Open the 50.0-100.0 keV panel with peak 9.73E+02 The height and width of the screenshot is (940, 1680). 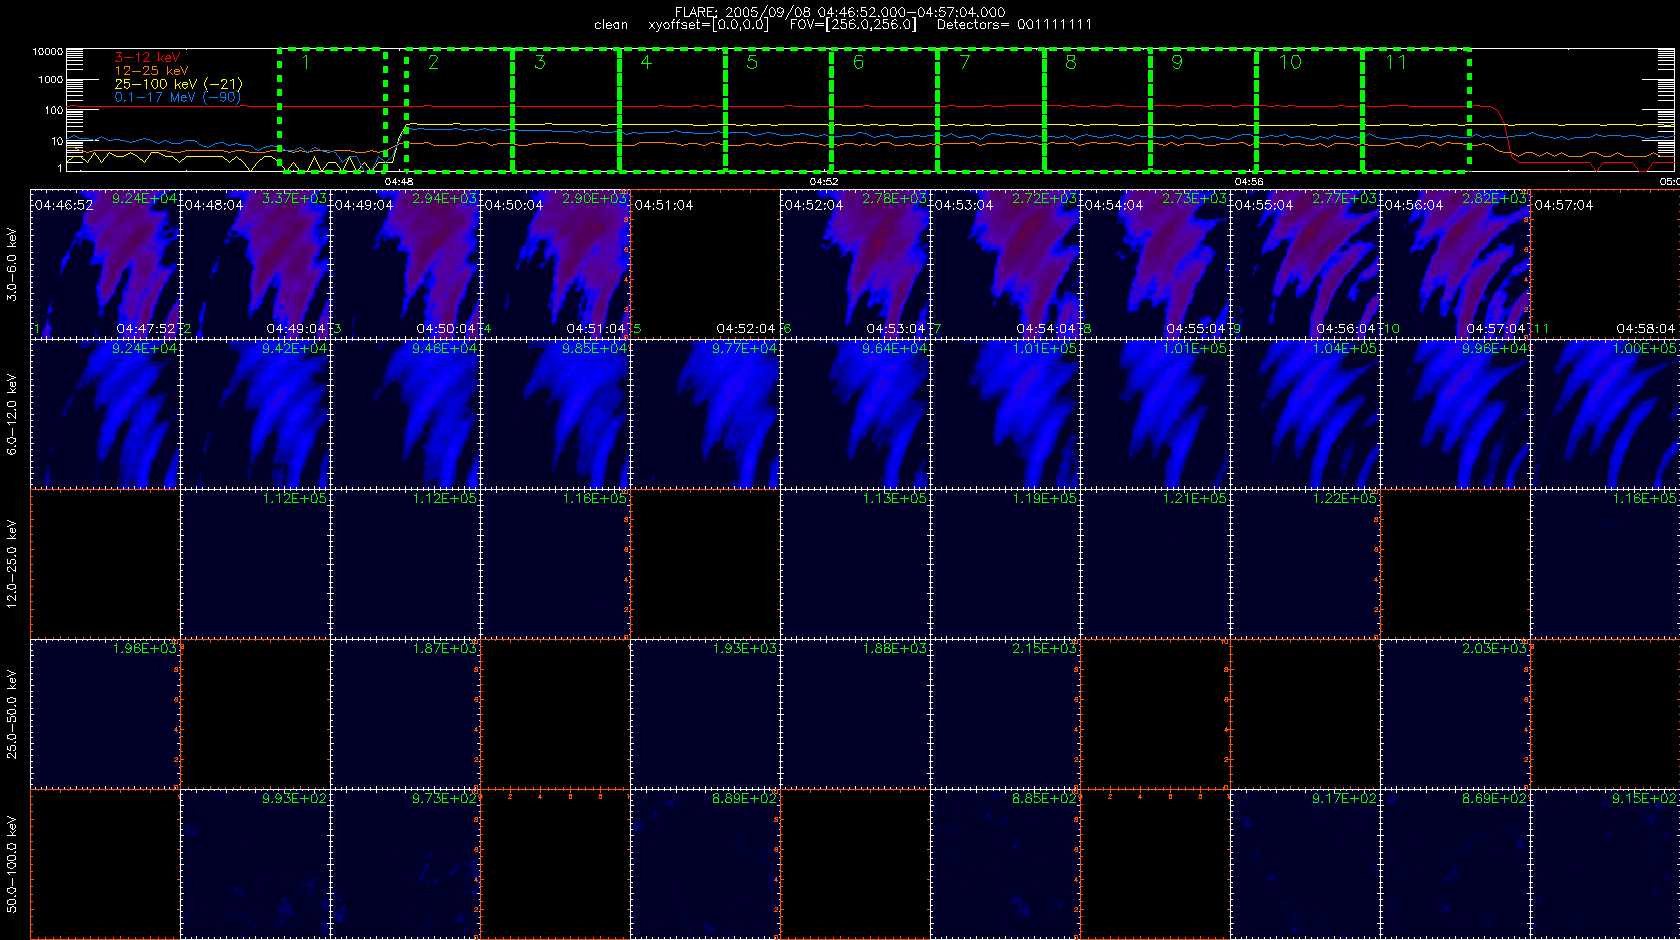click(406, 864)
